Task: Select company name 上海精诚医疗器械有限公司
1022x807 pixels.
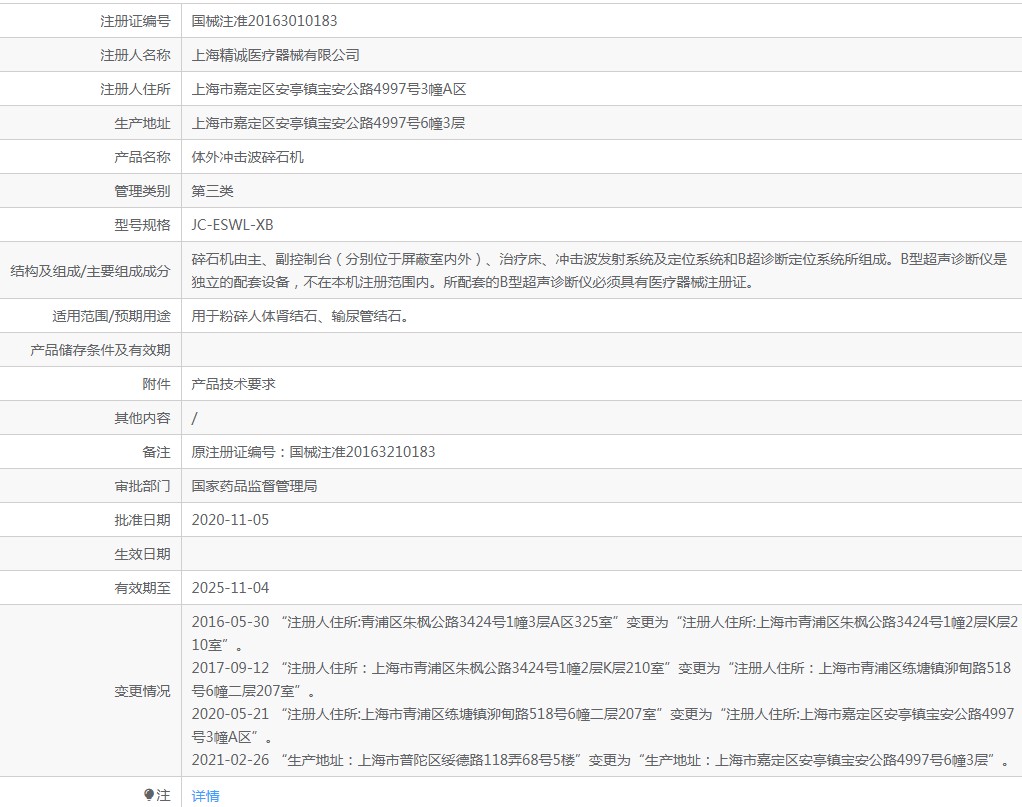Action: coord(275,55)
